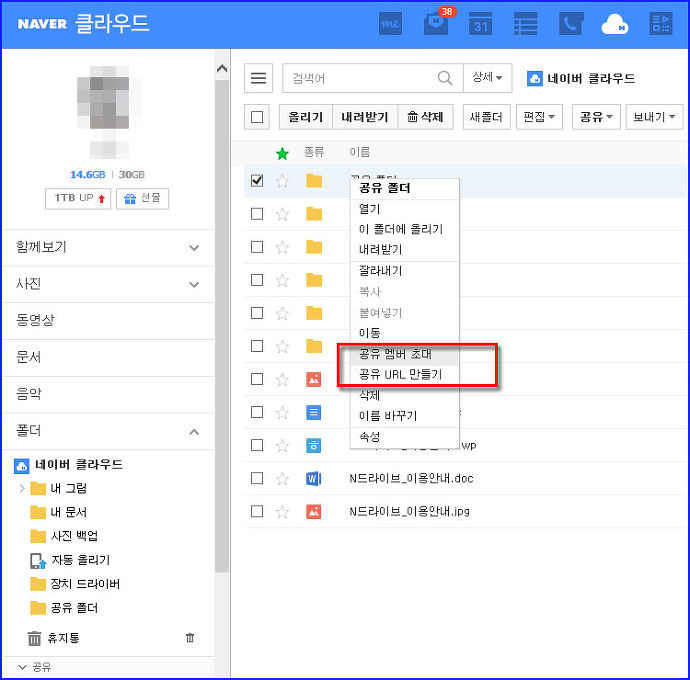This screenshot has height=680, width=690.
Task: Collapse the 폴더 section
Action: 194,432
